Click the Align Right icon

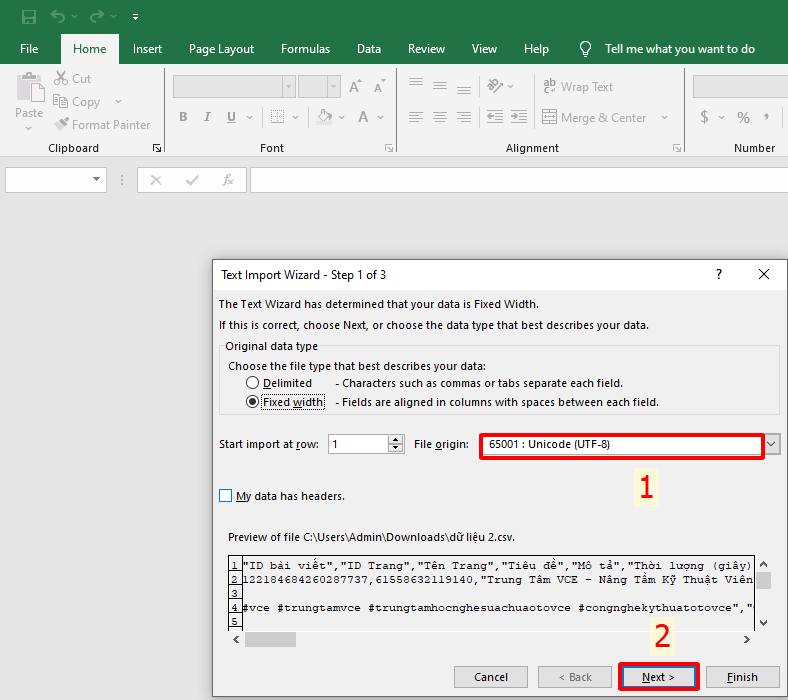pos(464,117)
